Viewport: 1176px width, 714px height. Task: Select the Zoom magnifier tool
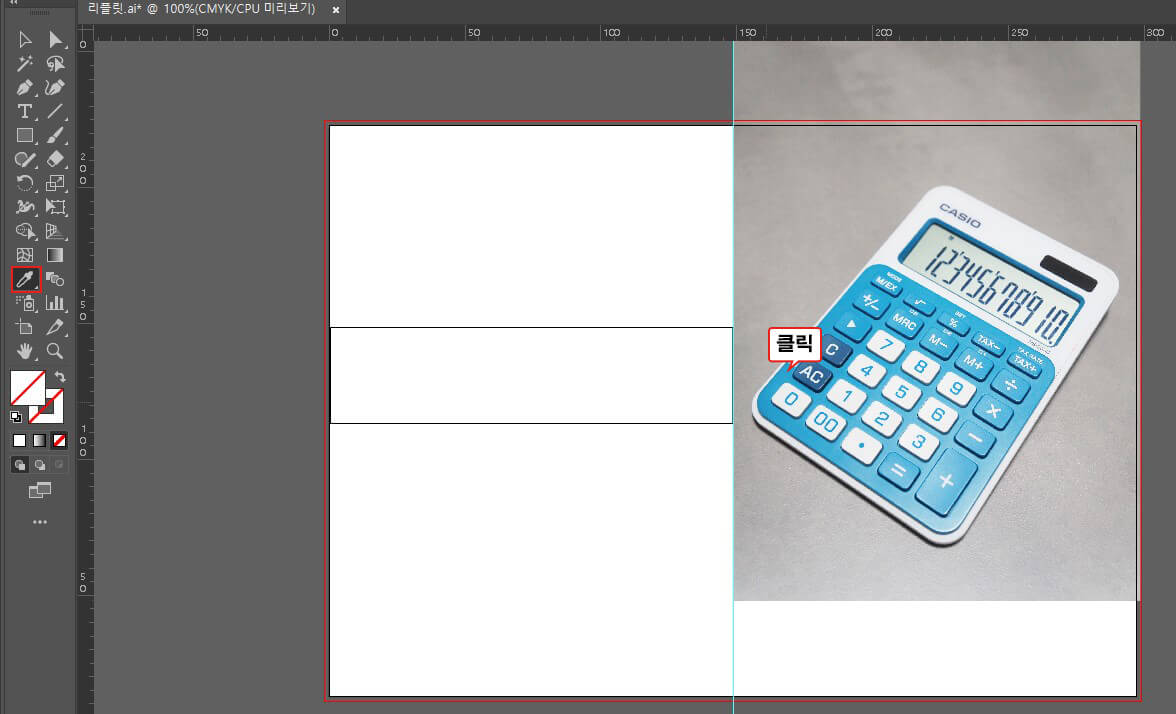point(55,351)
